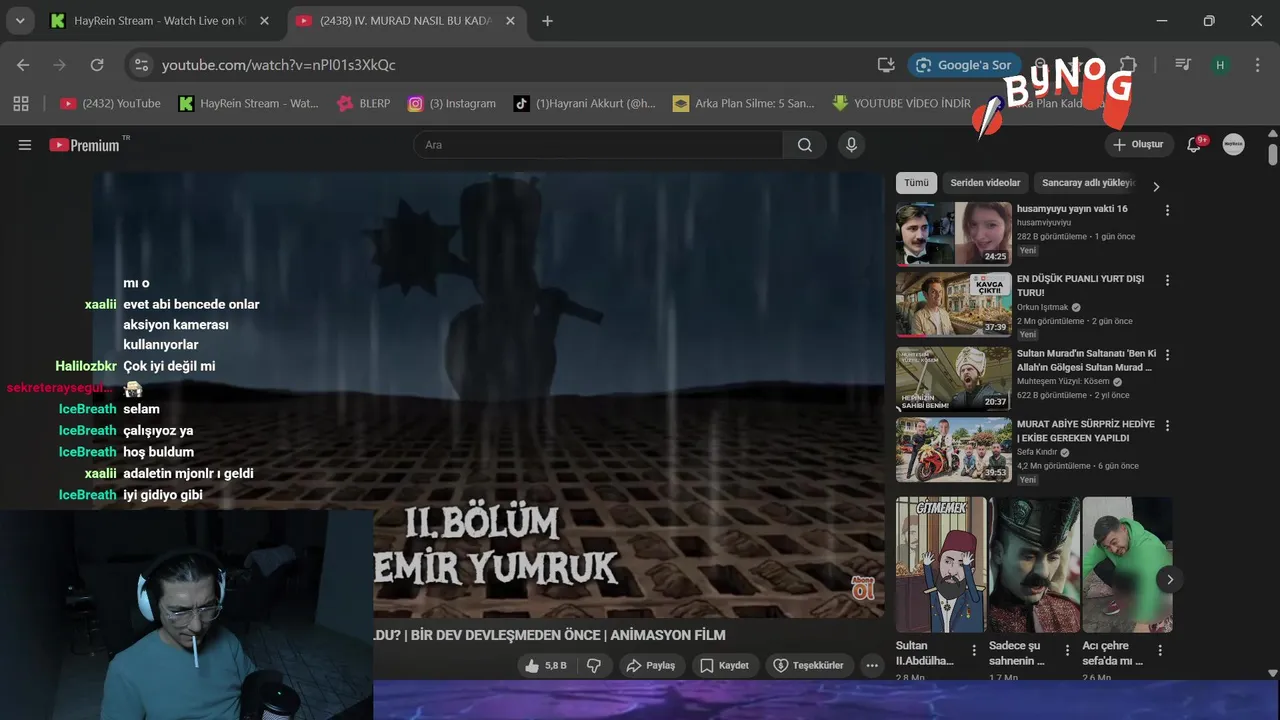
Task: Show next Shorts with arrow button
Action: (1169, 579)
